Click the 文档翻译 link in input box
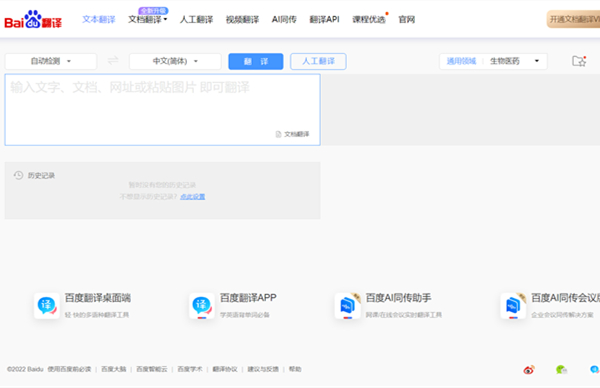 pyautogui.click(x=297, y=134)
